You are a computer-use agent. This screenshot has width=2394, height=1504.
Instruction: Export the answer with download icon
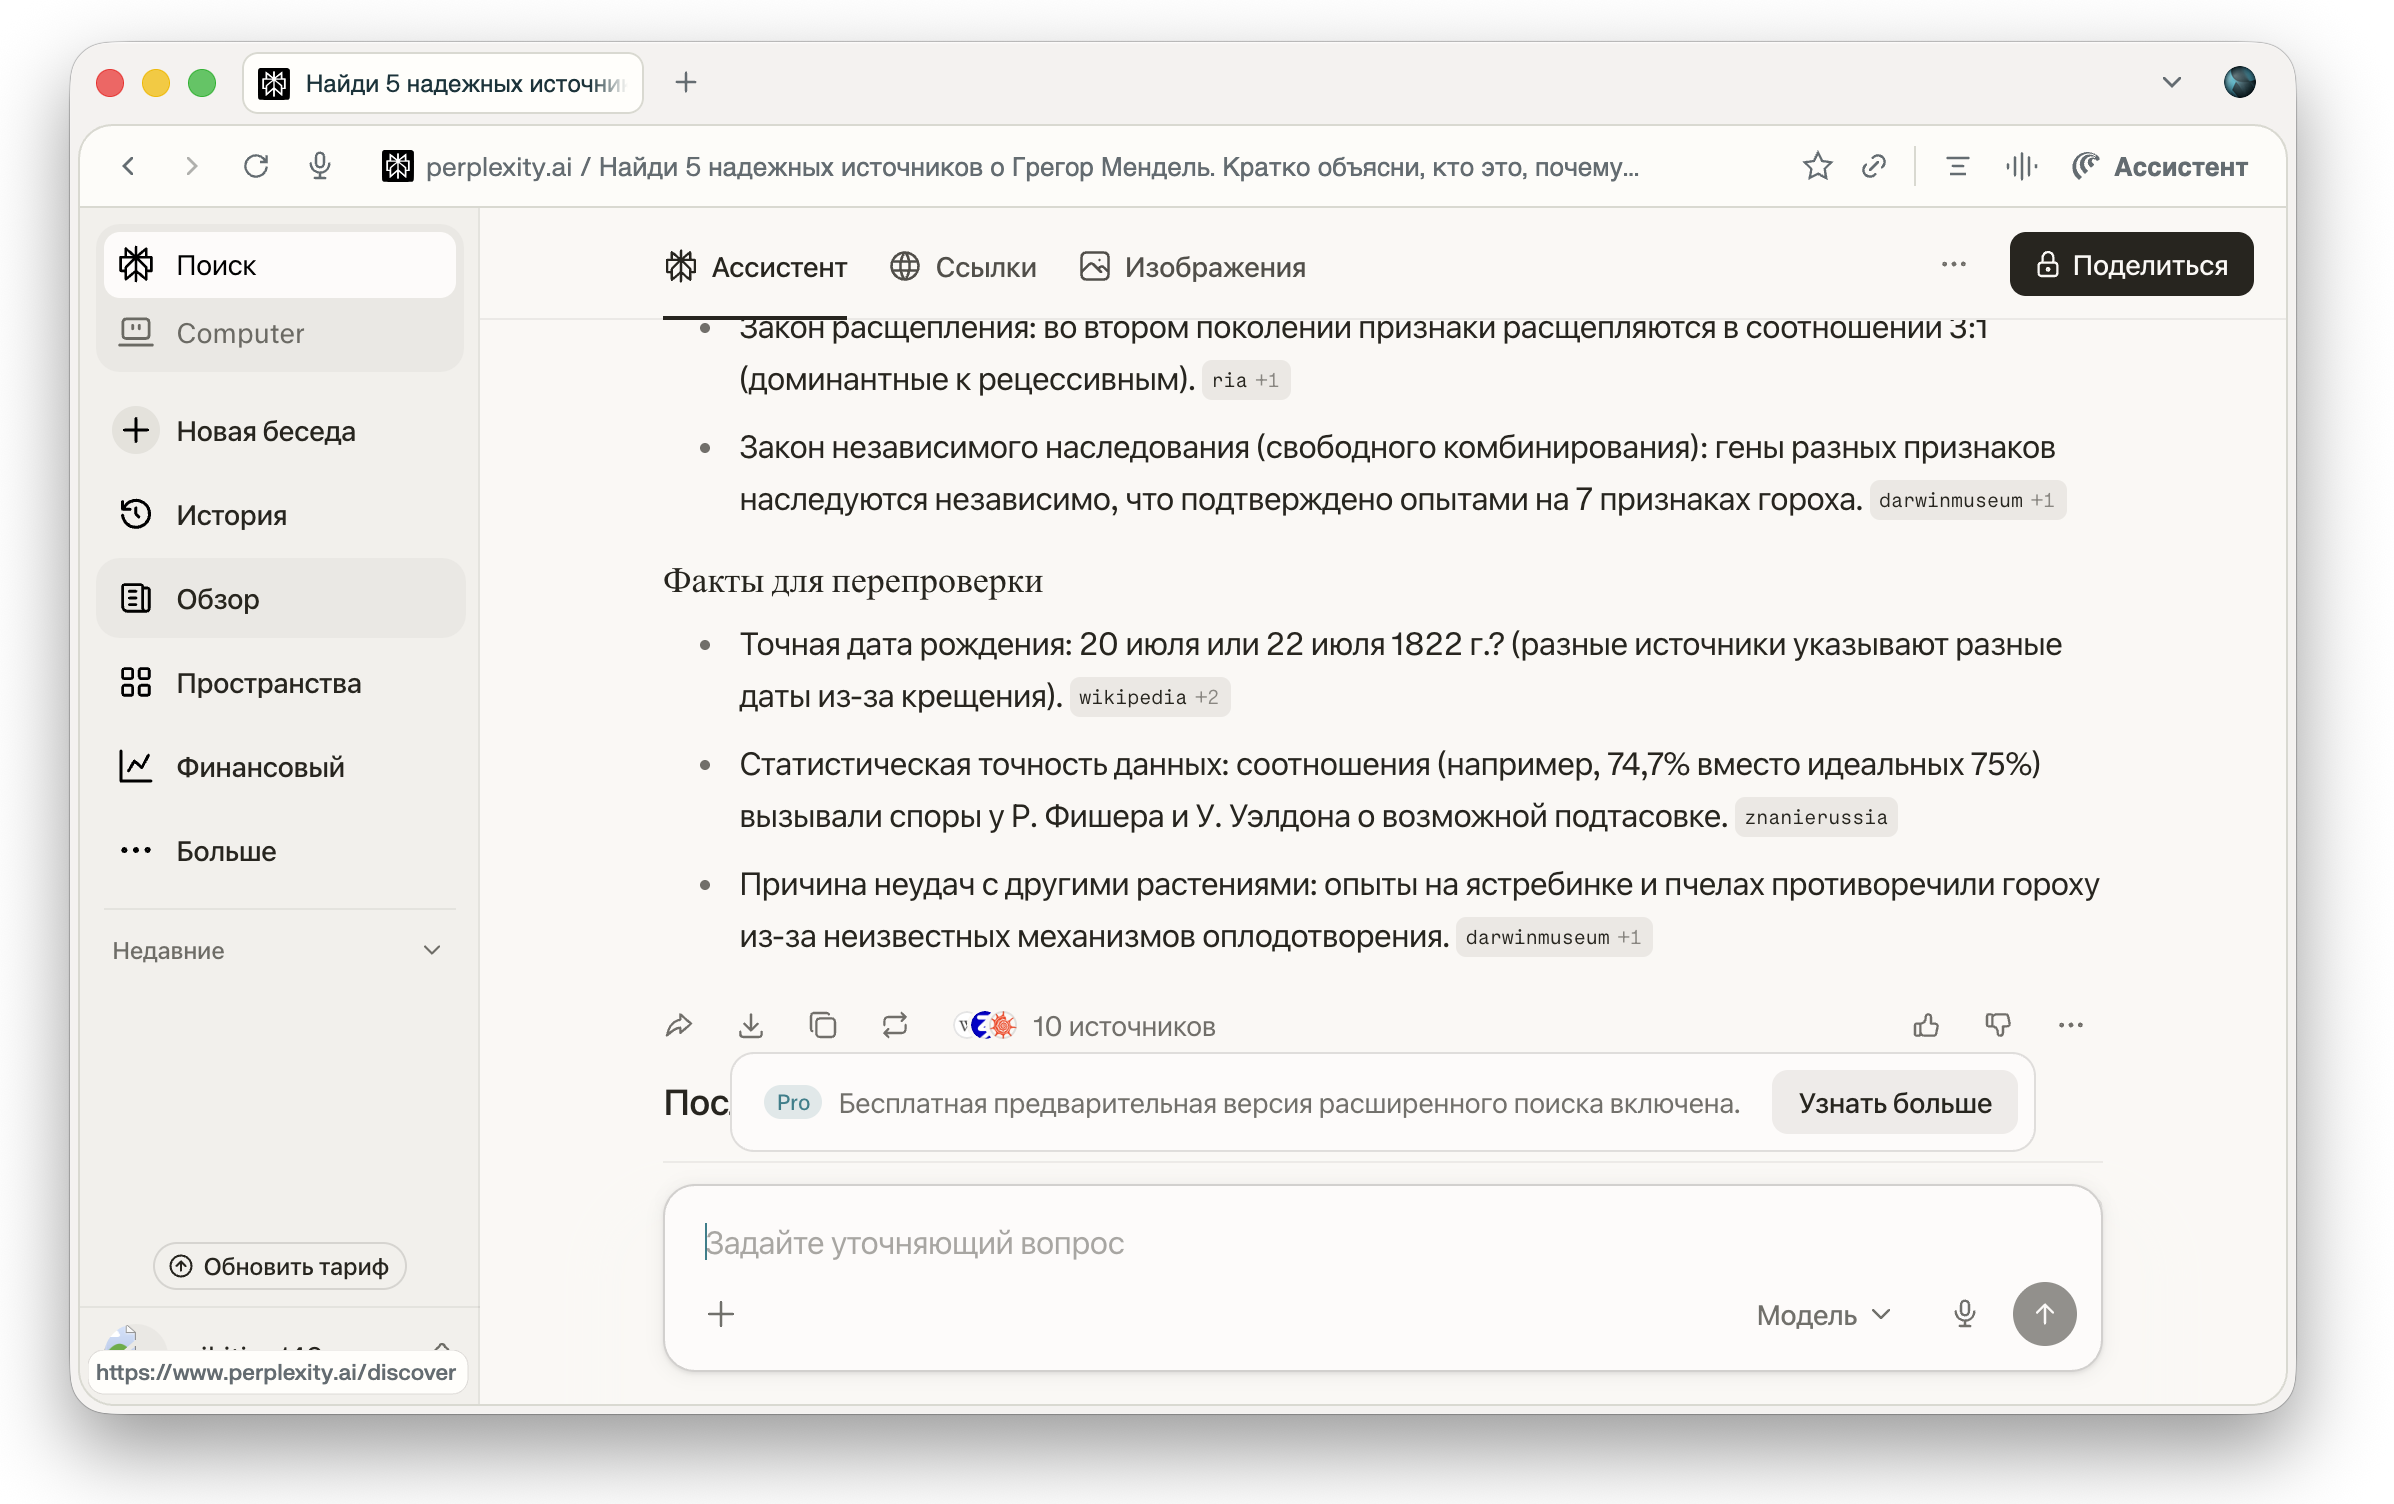pos(751,1025)
